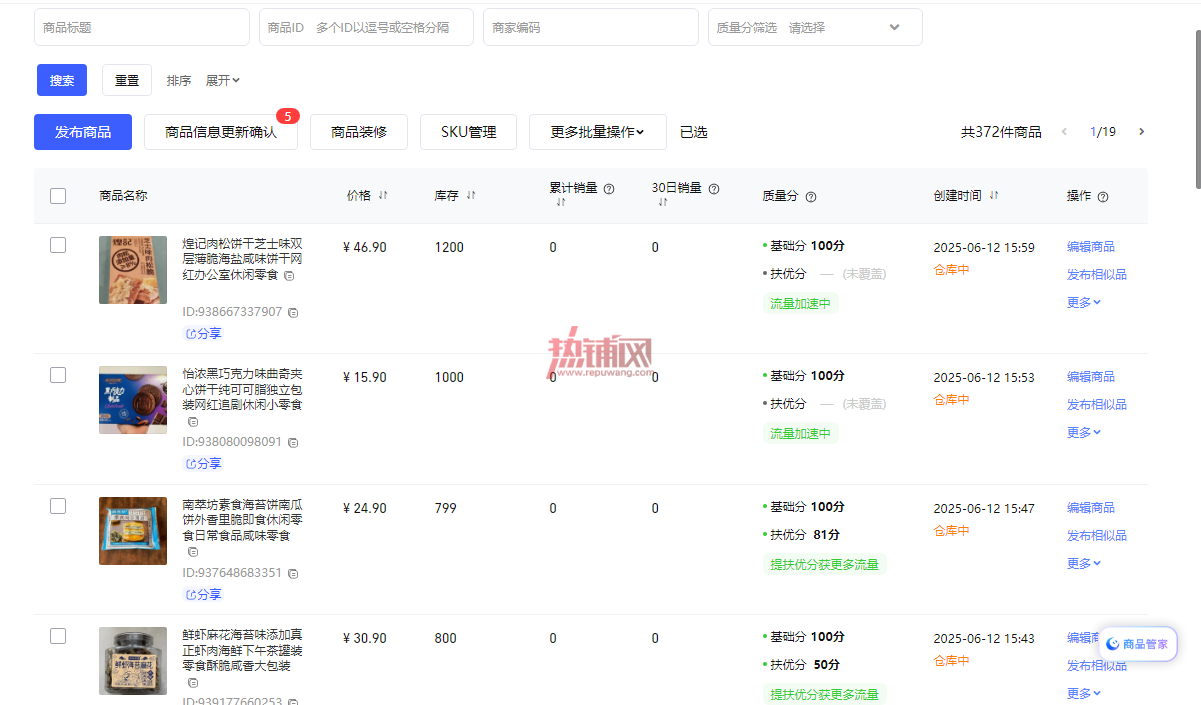Copy product ID 938667337907 via copy icon
Screen dimensions: 1201x705
(293, 313)
